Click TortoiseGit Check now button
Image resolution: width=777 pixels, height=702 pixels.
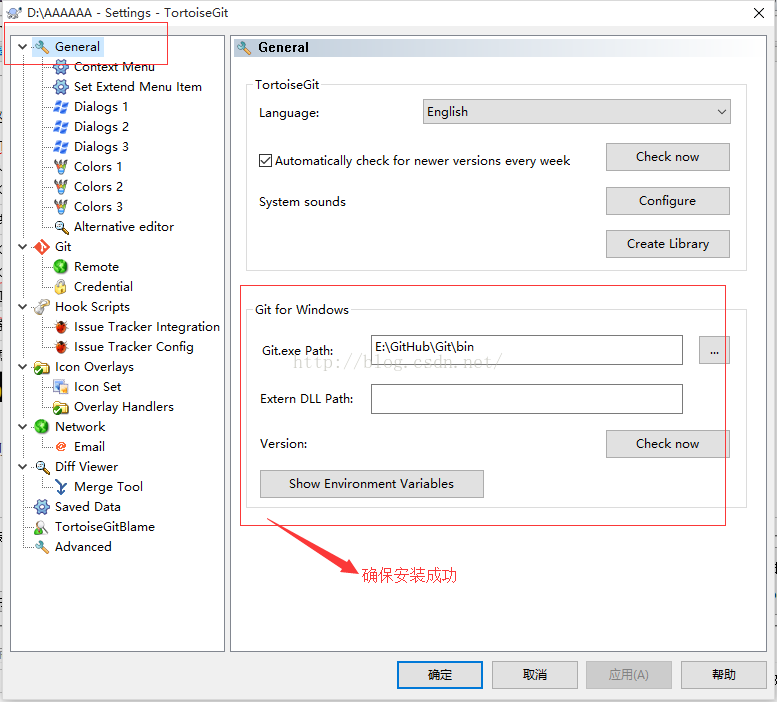667,157
